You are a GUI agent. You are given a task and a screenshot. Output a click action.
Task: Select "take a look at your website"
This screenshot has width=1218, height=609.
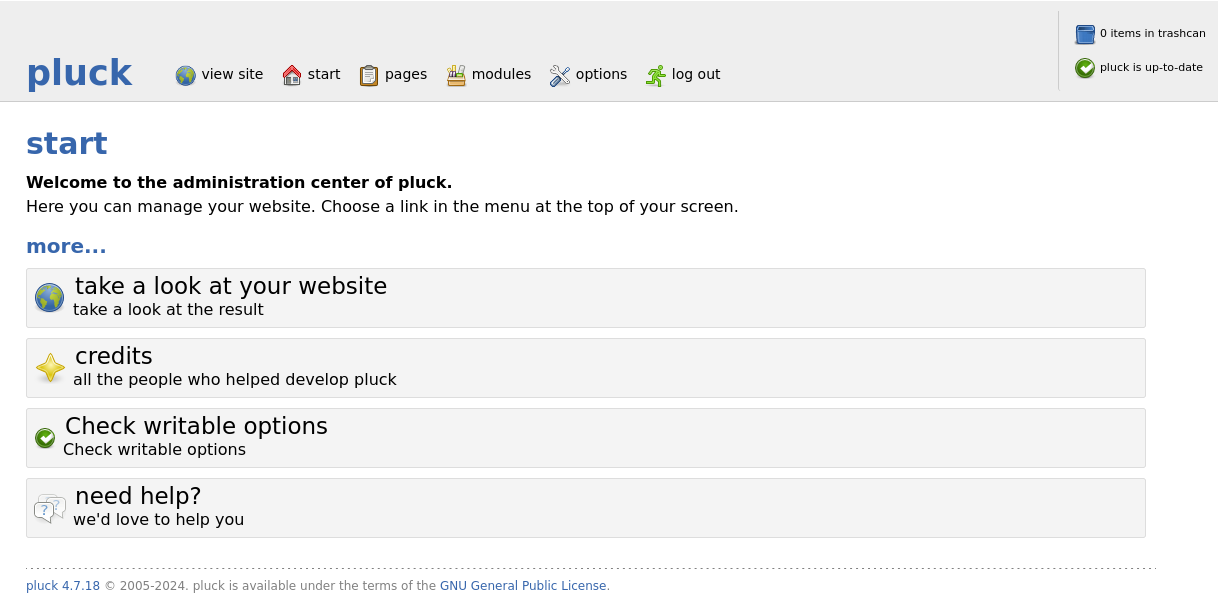click(231, 286)
